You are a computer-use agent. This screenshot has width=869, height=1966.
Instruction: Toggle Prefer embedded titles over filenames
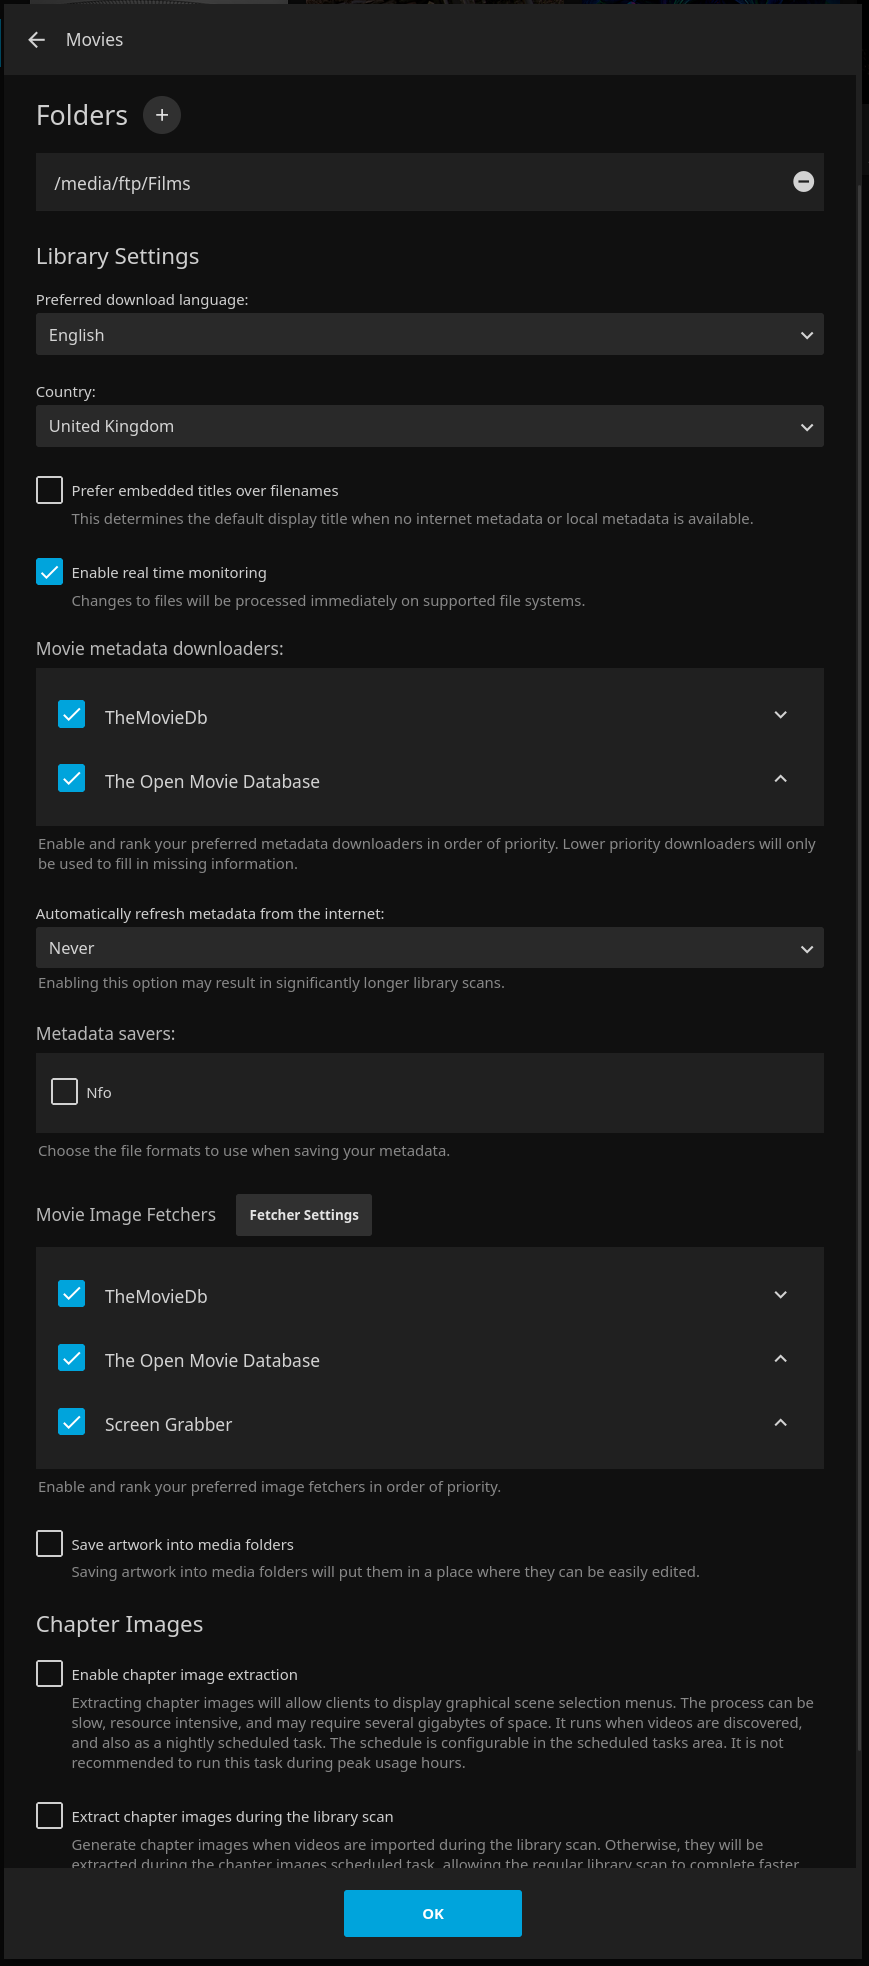49,490
